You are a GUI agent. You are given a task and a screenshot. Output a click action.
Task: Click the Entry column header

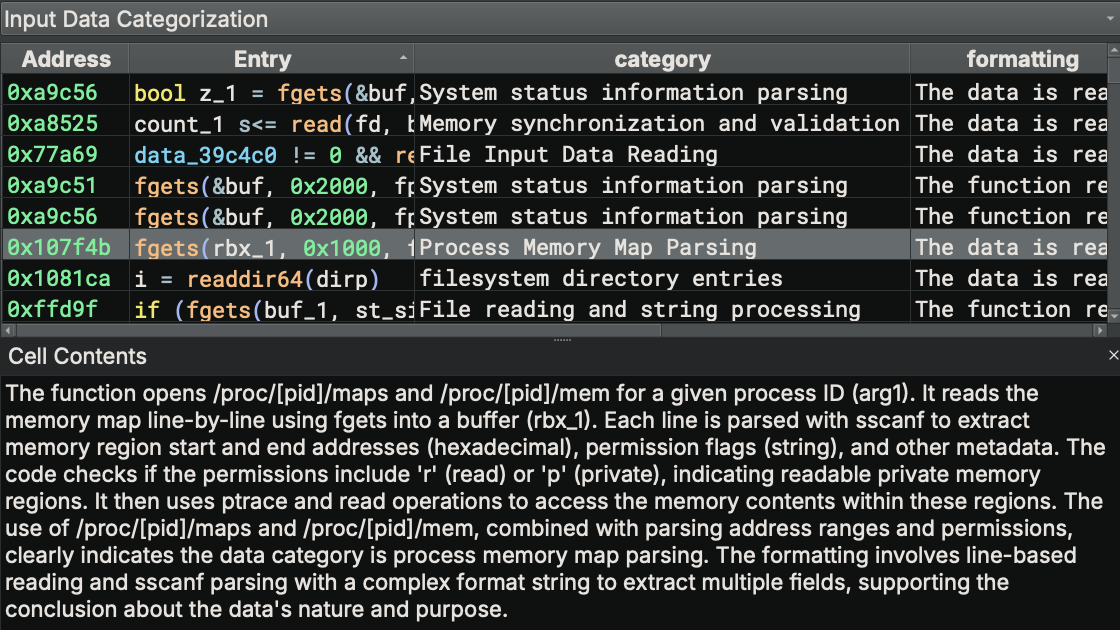[260, 58]
